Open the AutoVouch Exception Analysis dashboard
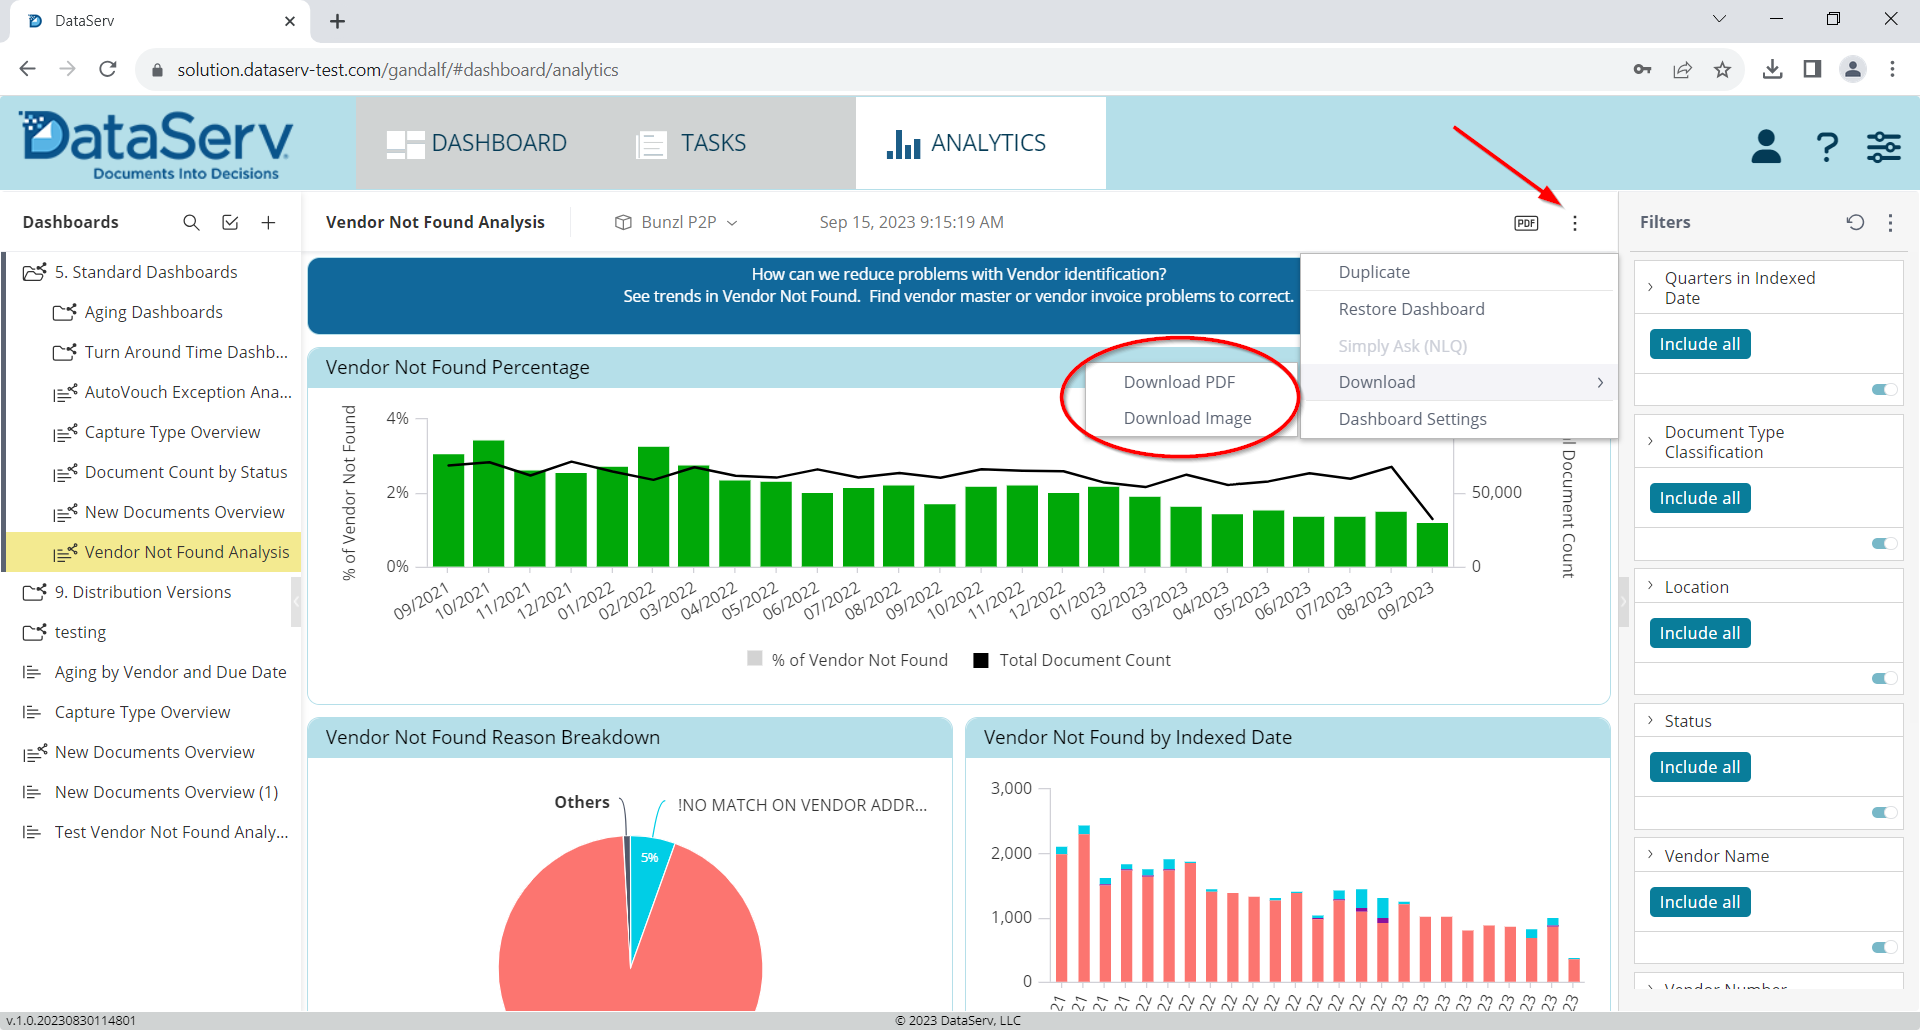 [x=171, y=392]
